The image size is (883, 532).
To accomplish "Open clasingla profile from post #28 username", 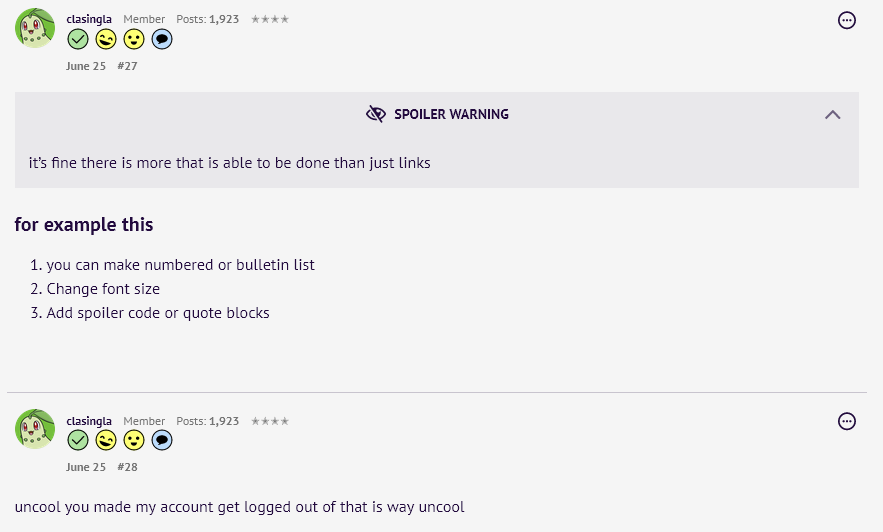I will 89,421.
